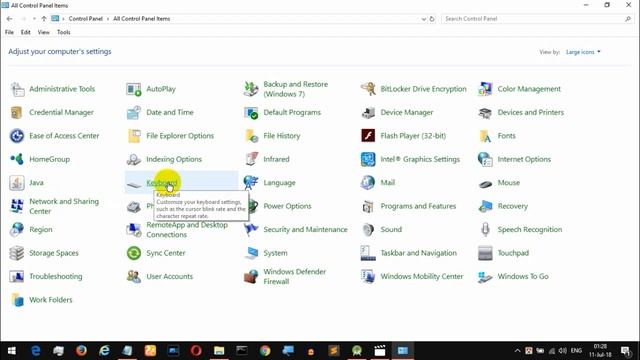The image size is (640, 360).
Task: Show hidden system tray icons chevron
Action: click(x=517, y=351)
